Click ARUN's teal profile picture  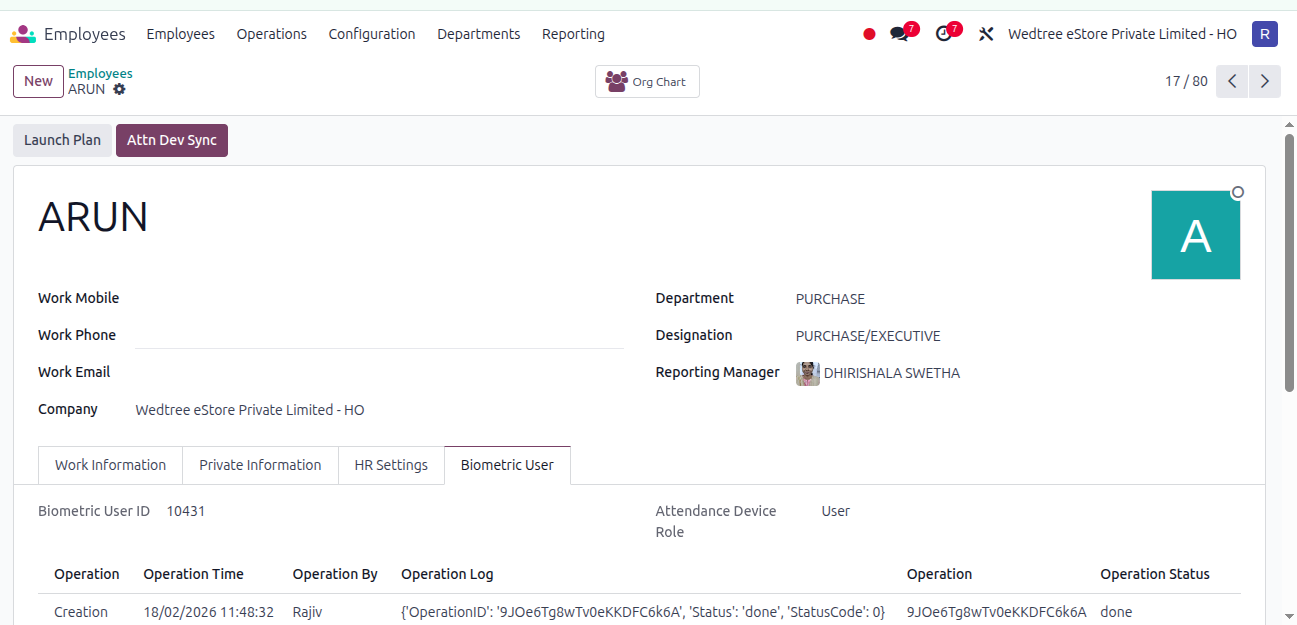pyautogui.click(x=1196, y=235)
